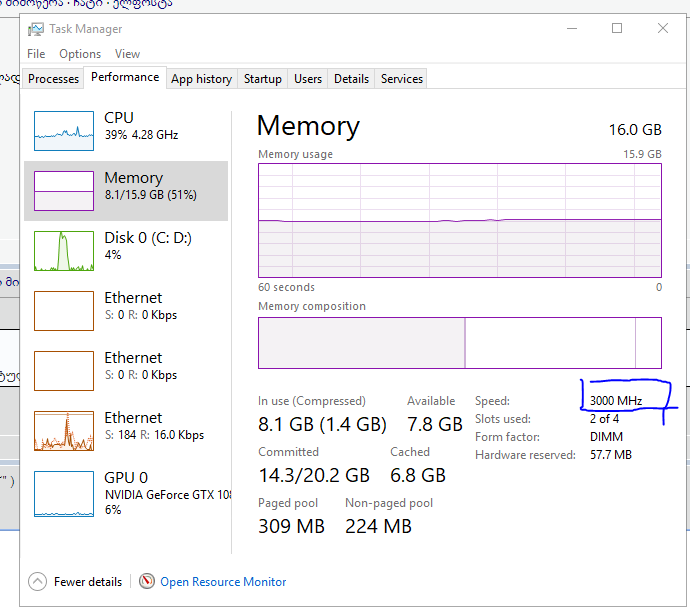Click the large Memory heading
Viewport: 690px width, 610px height.
pyautogui.click(x=308, y=126)
